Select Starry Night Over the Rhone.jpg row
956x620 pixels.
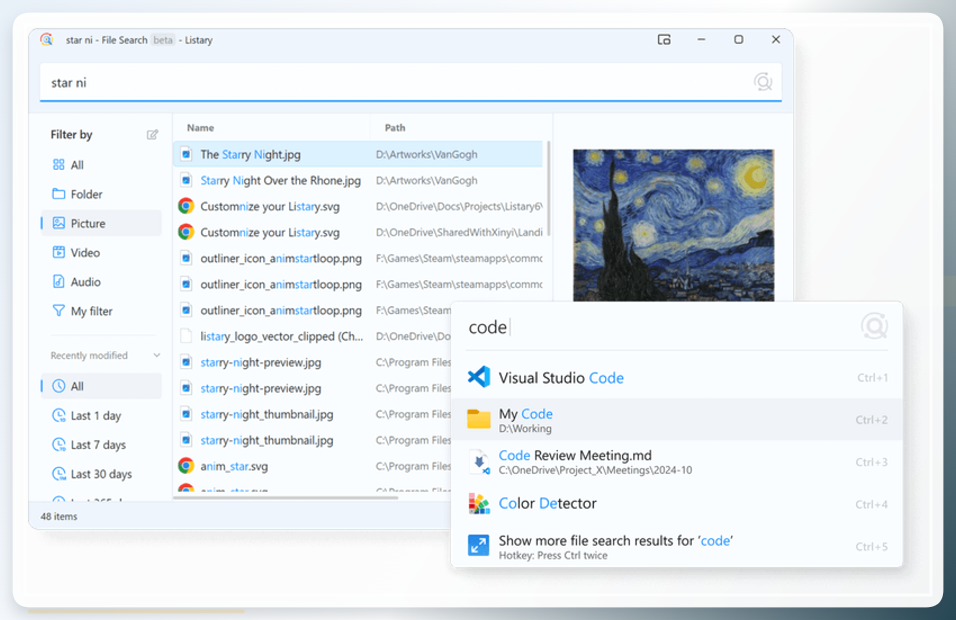point(358,180)
